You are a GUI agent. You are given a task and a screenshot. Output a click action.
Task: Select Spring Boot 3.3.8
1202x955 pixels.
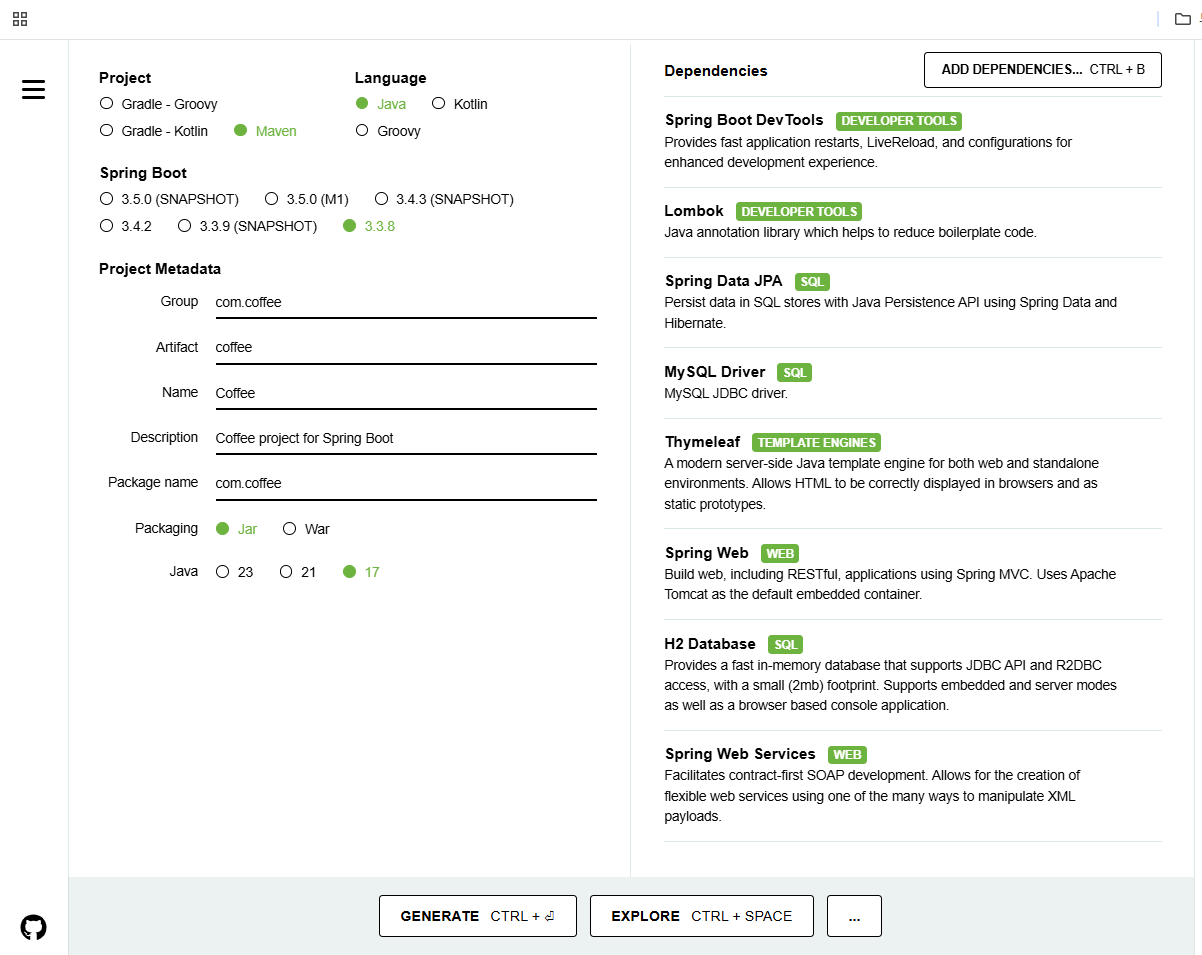[x=369, y=226]
